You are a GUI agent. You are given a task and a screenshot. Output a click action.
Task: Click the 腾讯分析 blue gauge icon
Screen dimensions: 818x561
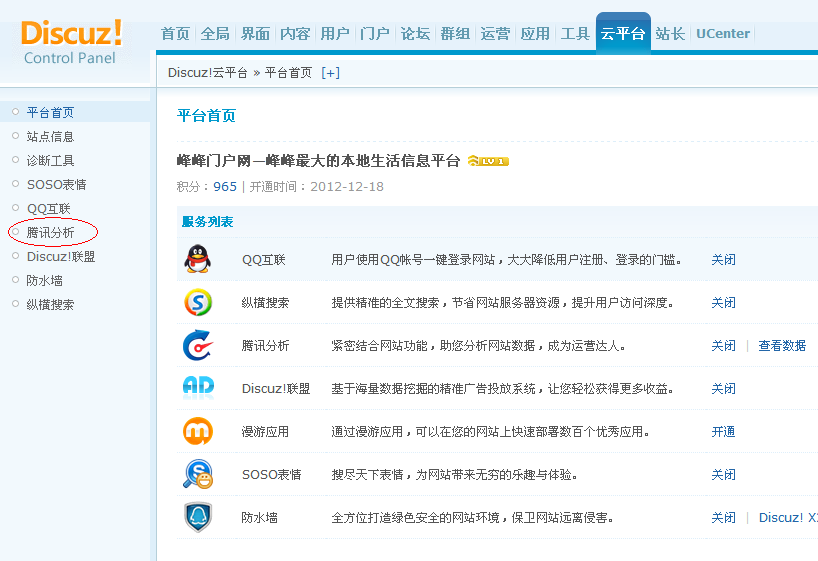(x=198, y=345)
